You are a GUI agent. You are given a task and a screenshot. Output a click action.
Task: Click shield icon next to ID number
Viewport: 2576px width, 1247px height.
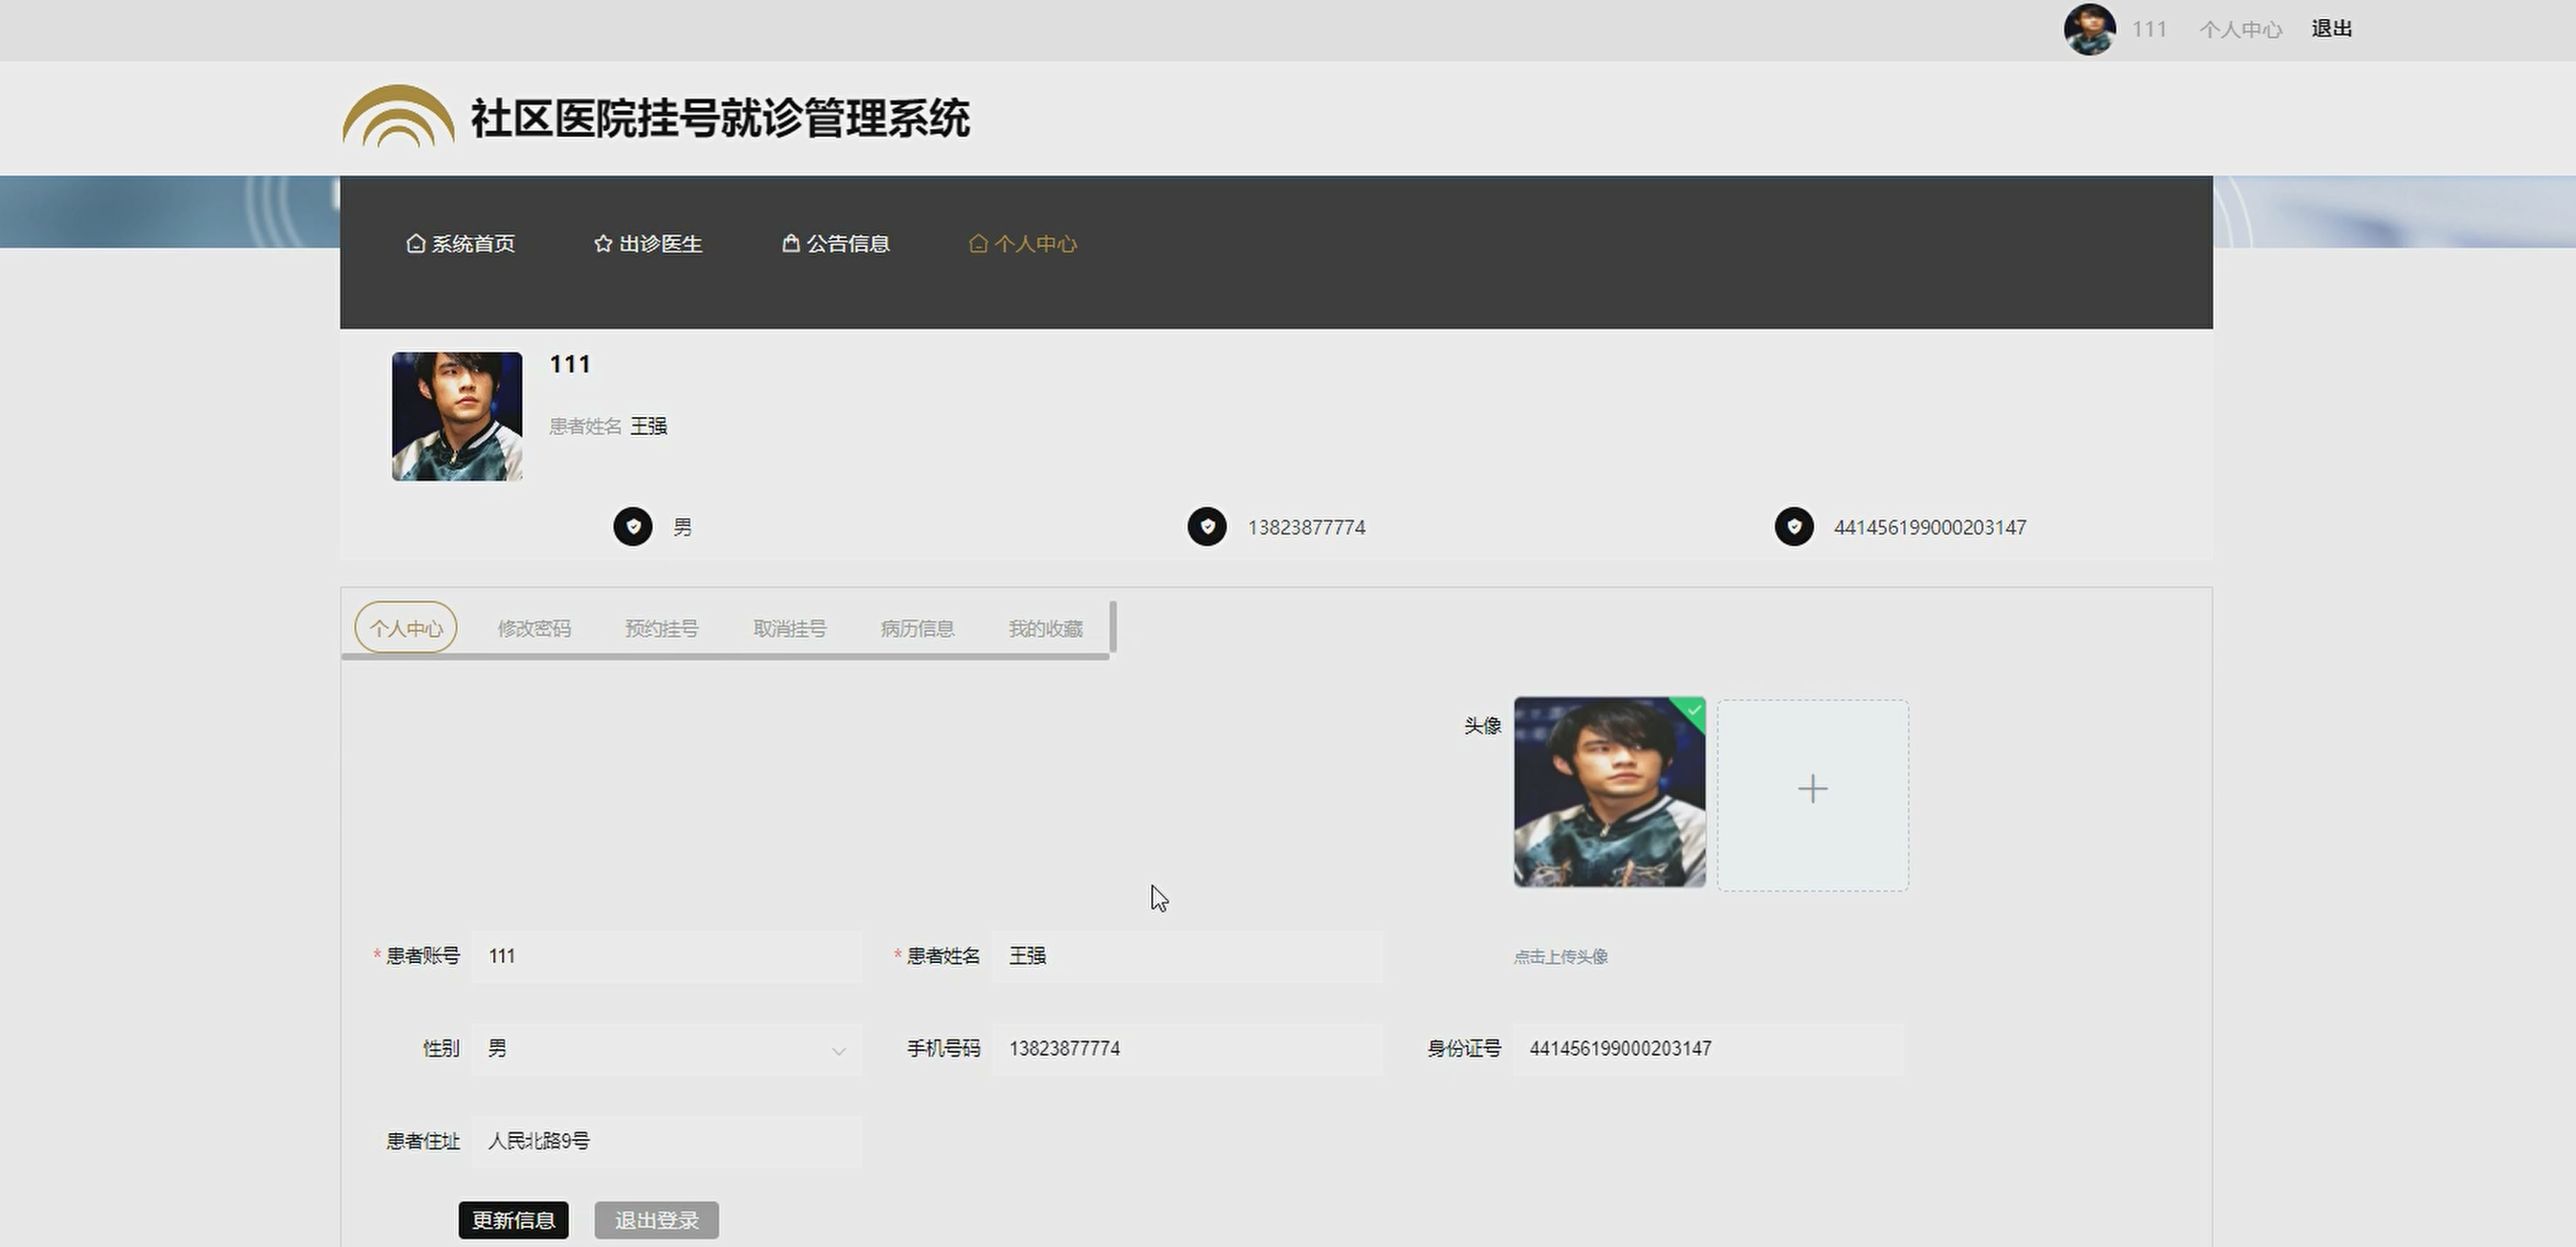tap(1794, 526)
